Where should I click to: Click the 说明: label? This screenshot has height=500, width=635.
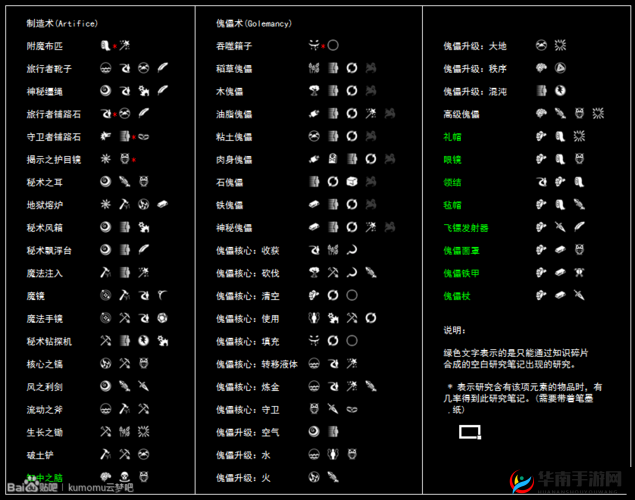coord(454,330)
